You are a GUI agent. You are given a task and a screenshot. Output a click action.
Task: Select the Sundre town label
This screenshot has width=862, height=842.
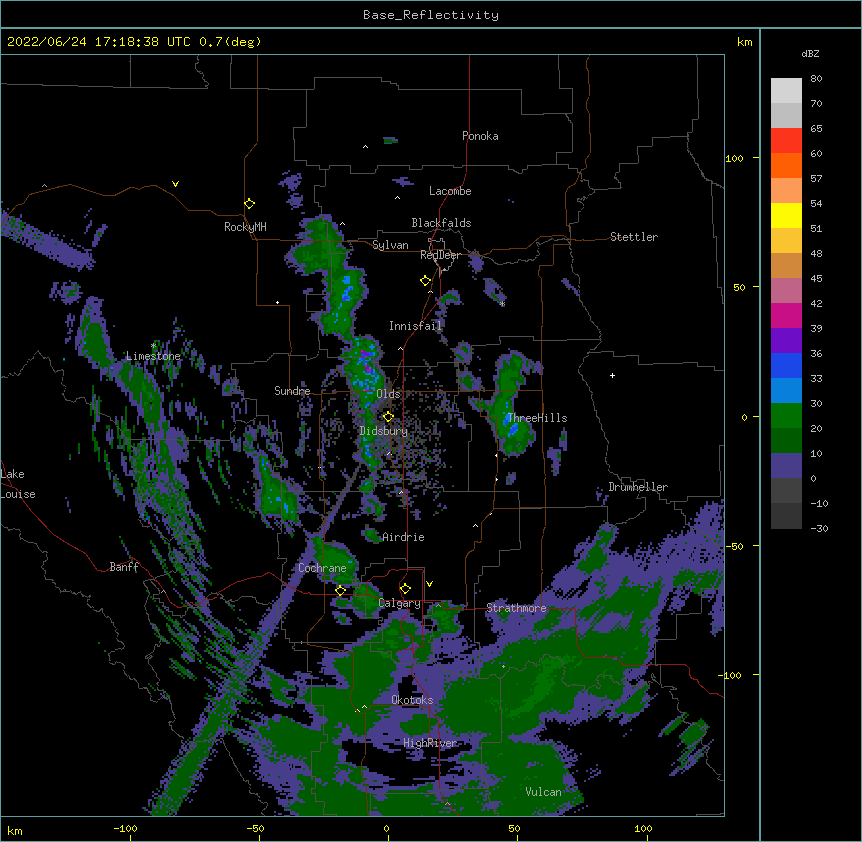pos(292,391)
